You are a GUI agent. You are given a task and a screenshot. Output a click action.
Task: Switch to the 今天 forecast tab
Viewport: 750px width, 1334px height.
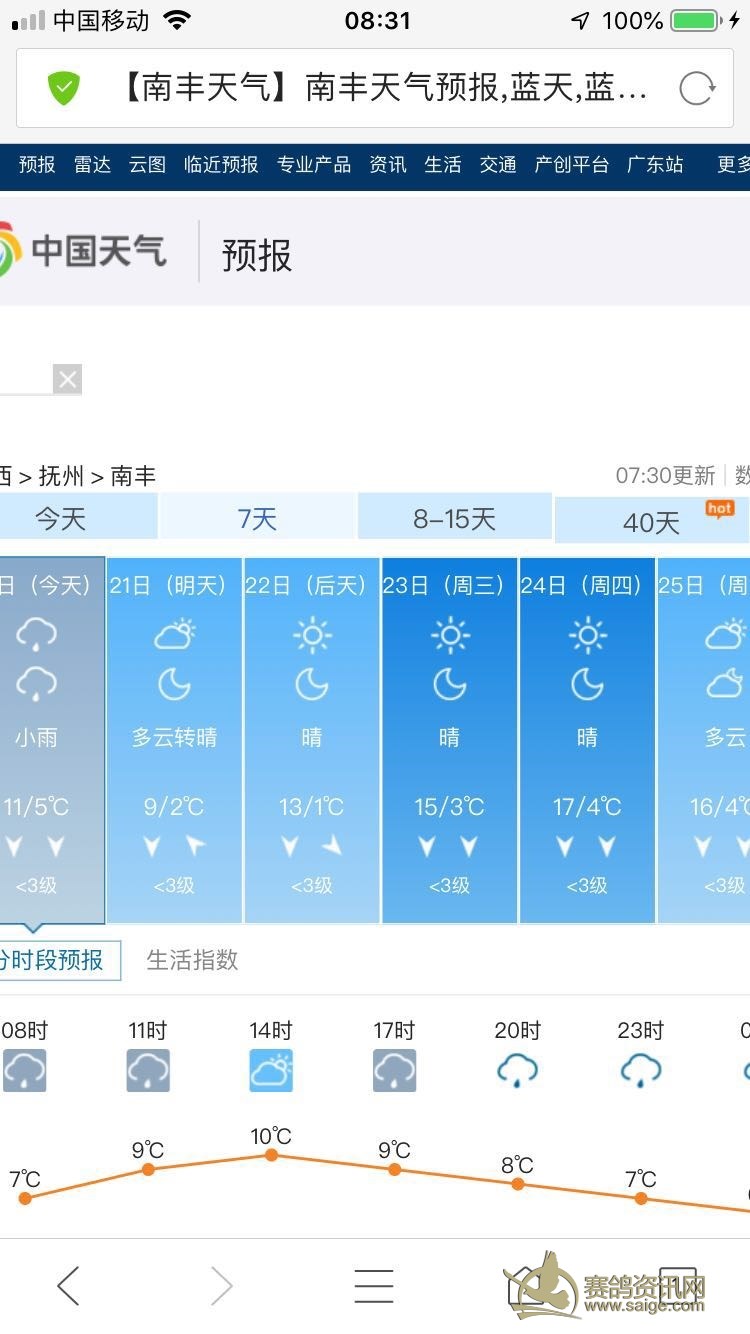click(x=78, y=518)
